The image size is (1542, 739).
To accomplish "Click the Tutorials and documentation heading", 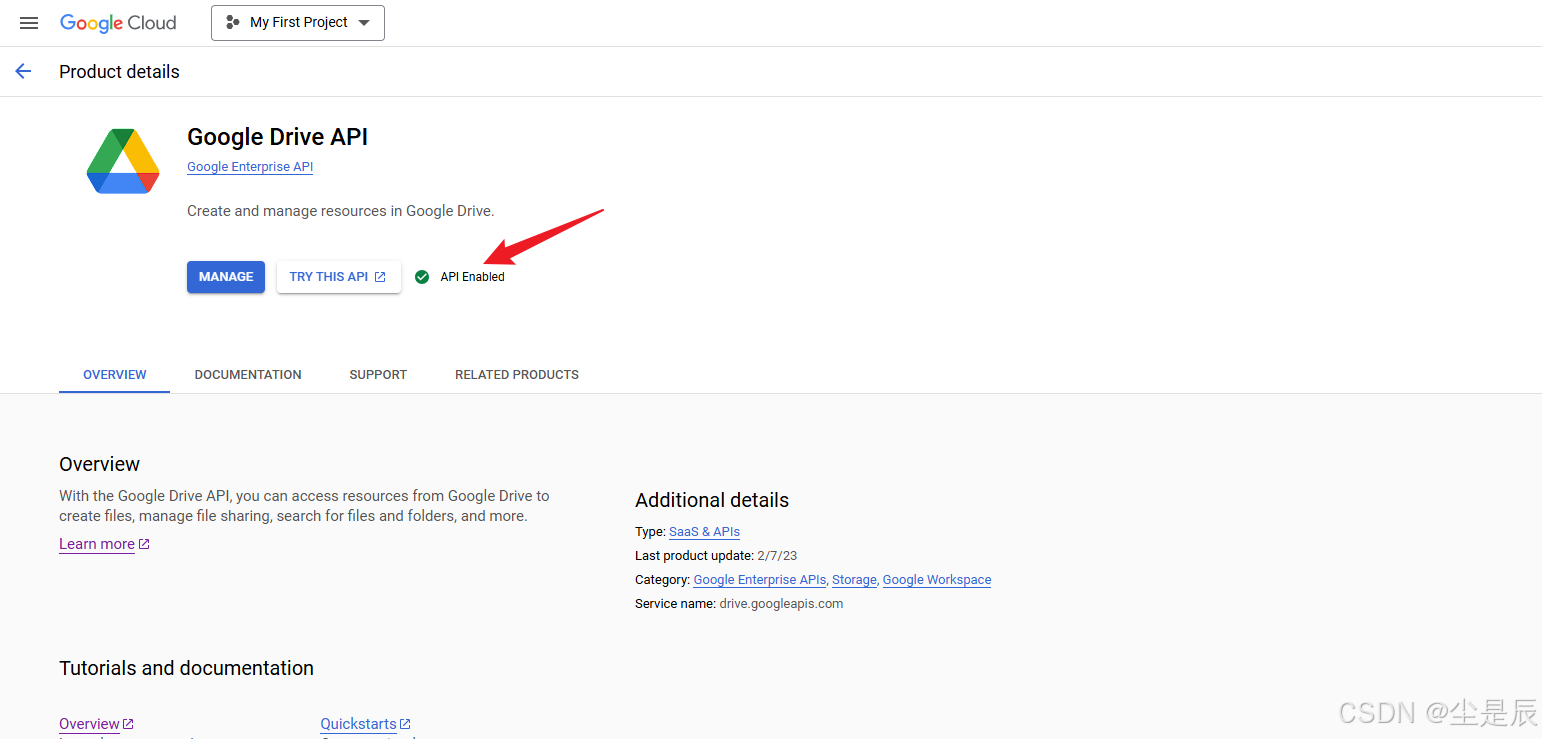I will point(186,668).
